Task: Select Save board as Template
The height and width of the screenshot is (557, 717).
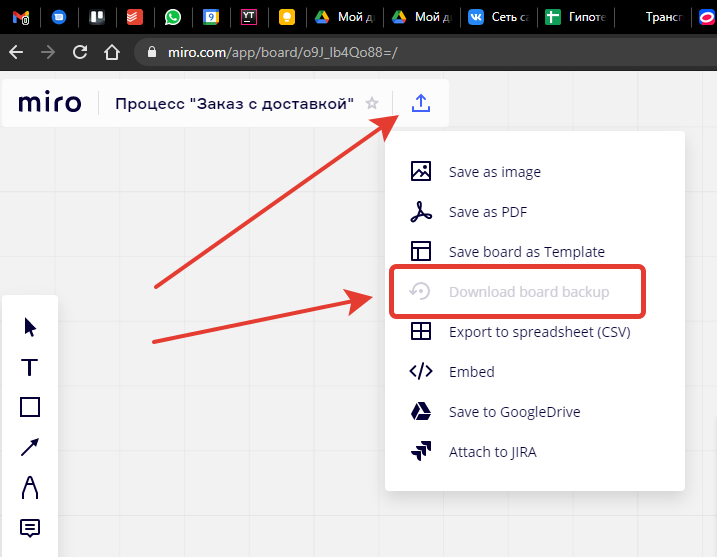Action: pos(526,252)
